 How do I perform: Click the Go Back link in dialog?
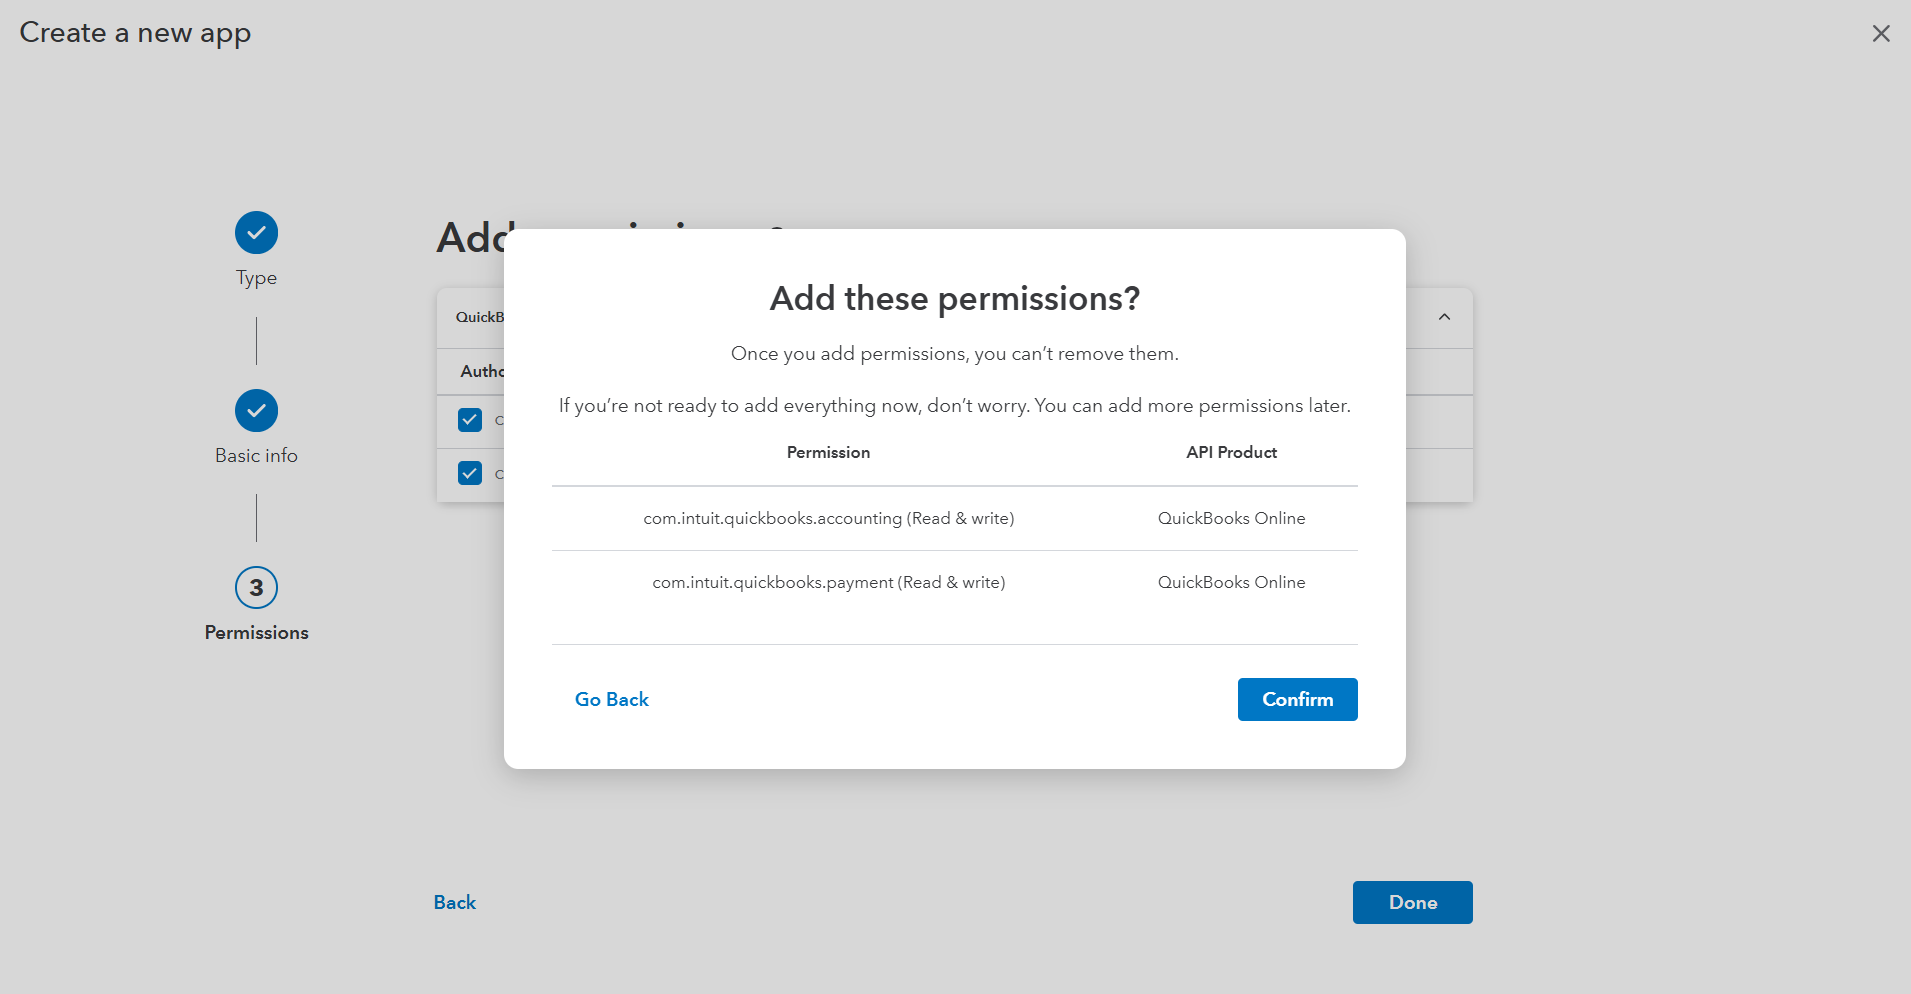(612, 700)
